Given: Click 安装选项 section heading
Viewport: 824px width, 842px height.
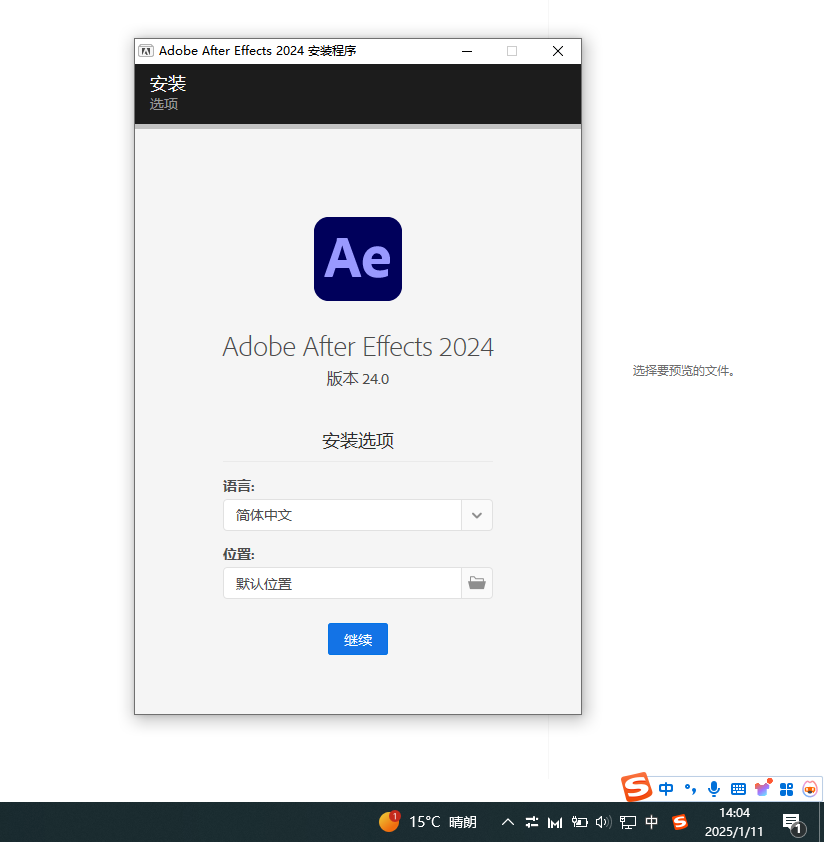Looking at the screenshot, I should pos(358,441).
